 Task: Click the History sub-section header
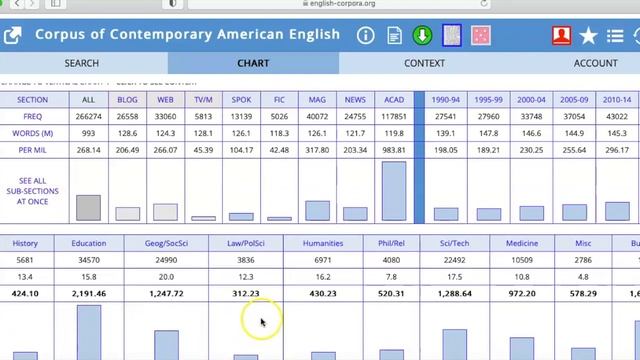[25, 243]
